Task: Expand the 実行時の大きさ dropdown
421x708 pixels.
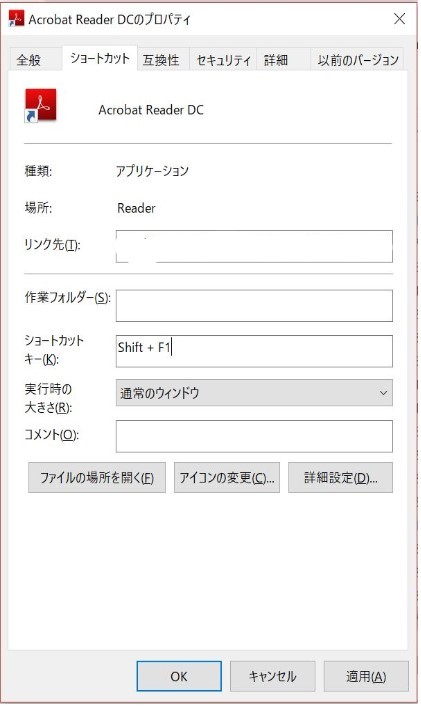Action: point(254,392)
